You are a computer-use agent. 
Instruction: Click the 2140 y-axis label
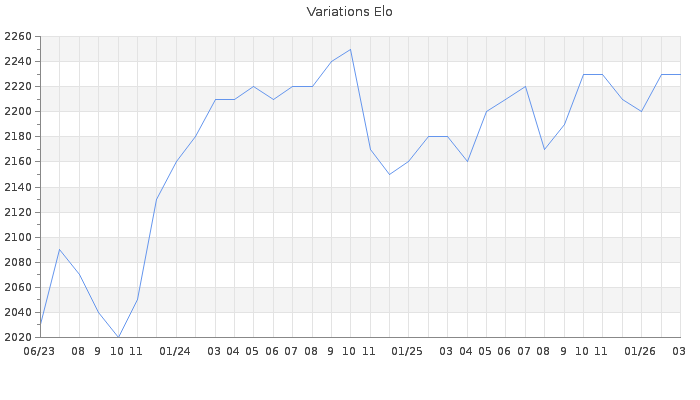pyautogui.click(x=18, y=187)
